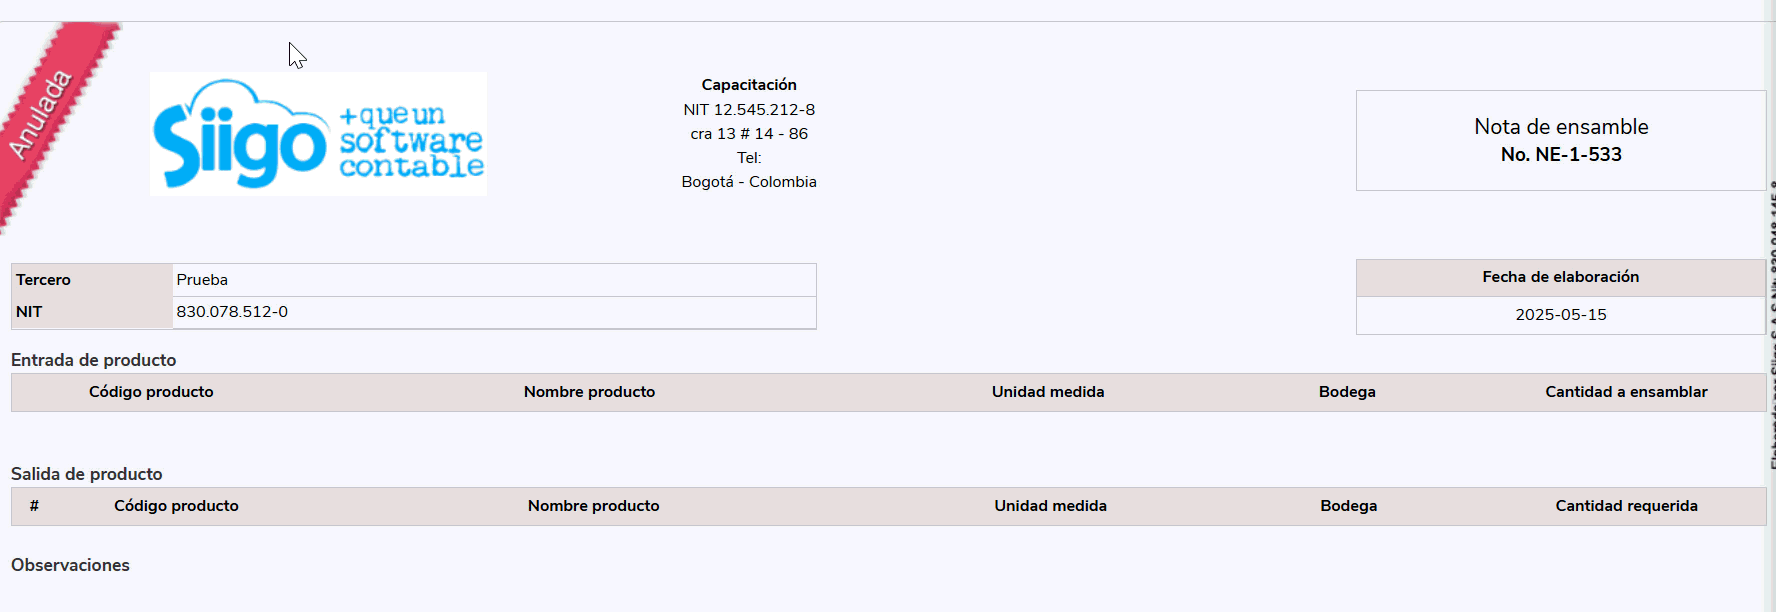1776x612 pixels.
Task: Click the Salida de producto heading
Action: click(x=86, y=474)
